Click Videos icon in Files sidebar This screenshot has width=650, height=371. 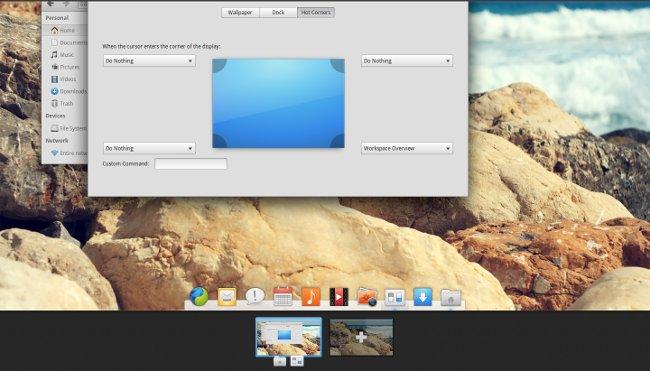pos(54,79)
